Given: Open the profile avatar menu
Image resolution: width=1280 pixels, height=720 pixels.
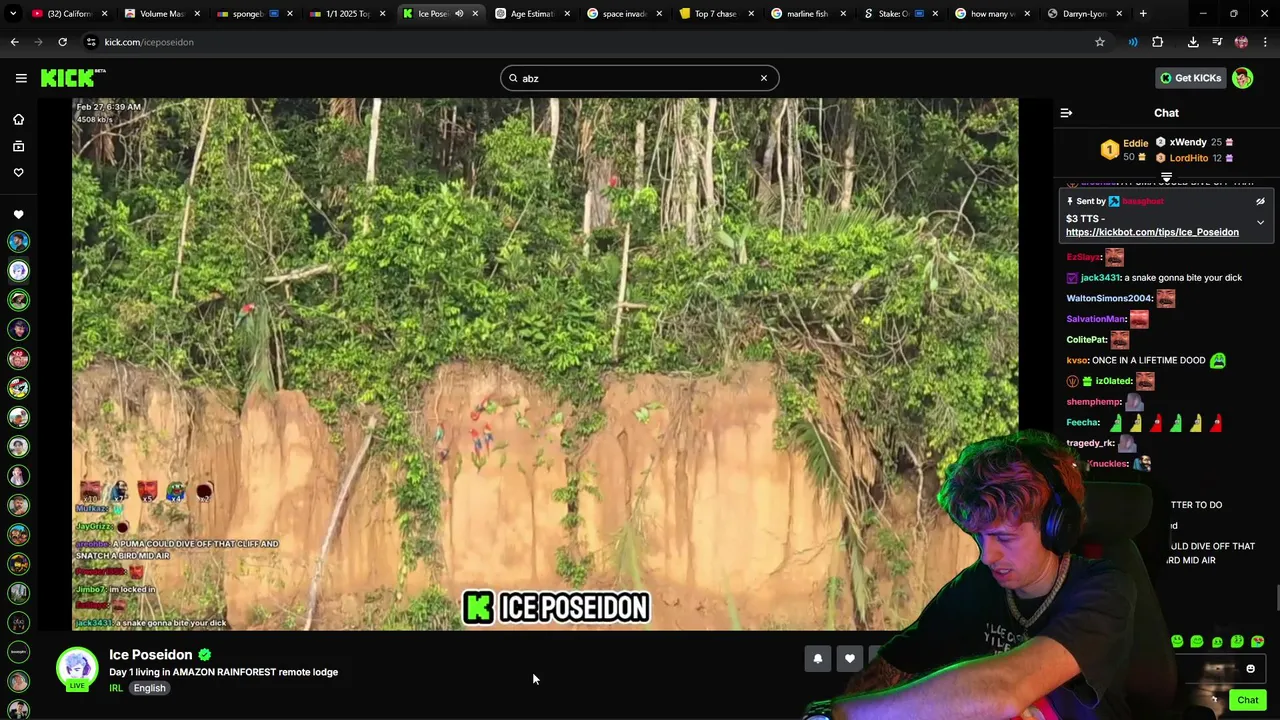Looking at the screenshot, I should (1243, 78).
